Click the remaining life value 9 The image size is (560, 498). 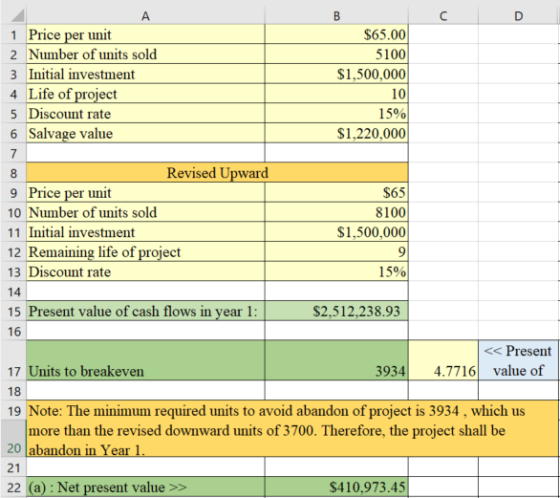pyautogui.click(x=336, y=252)
